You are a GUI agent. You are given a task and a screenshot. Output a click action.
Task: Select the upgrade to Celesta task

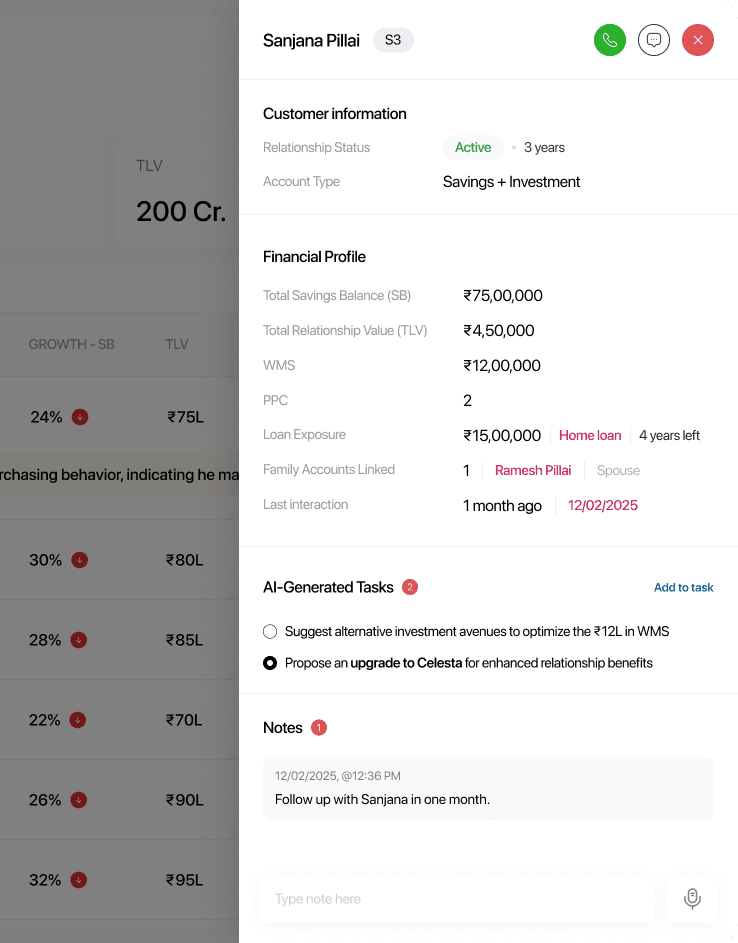coord(270,663)
